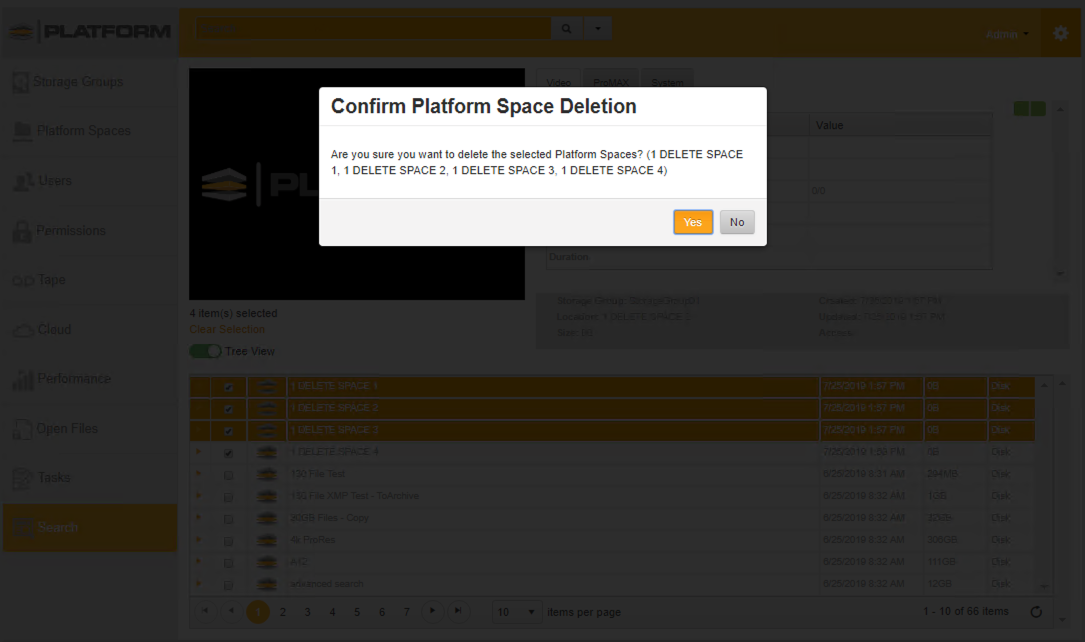This screenshot has height=642, width=1085.
Task: Uncheck 1 DELETE SPACE 4 checkbox
Action: pos(228,454)
